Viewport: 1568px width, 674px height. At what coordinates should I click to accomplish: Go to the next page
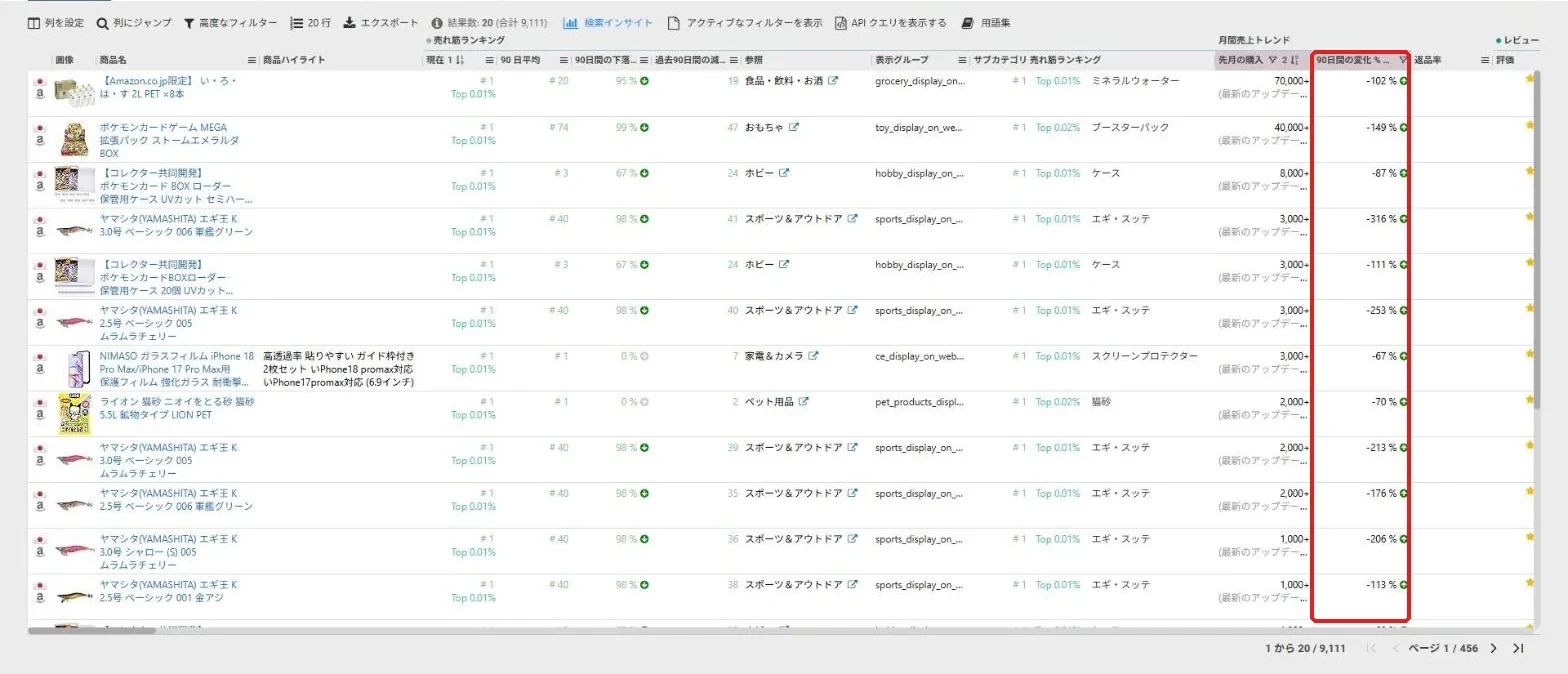pos(1494,648)
